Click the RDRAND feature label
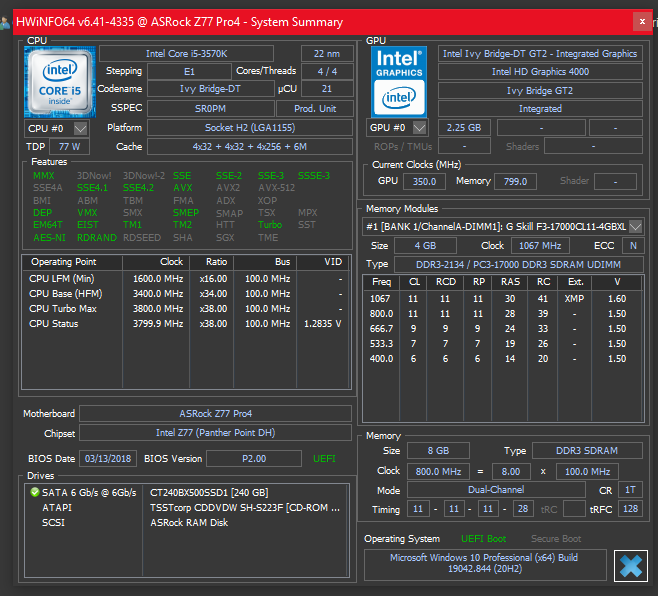 [97, 238]
